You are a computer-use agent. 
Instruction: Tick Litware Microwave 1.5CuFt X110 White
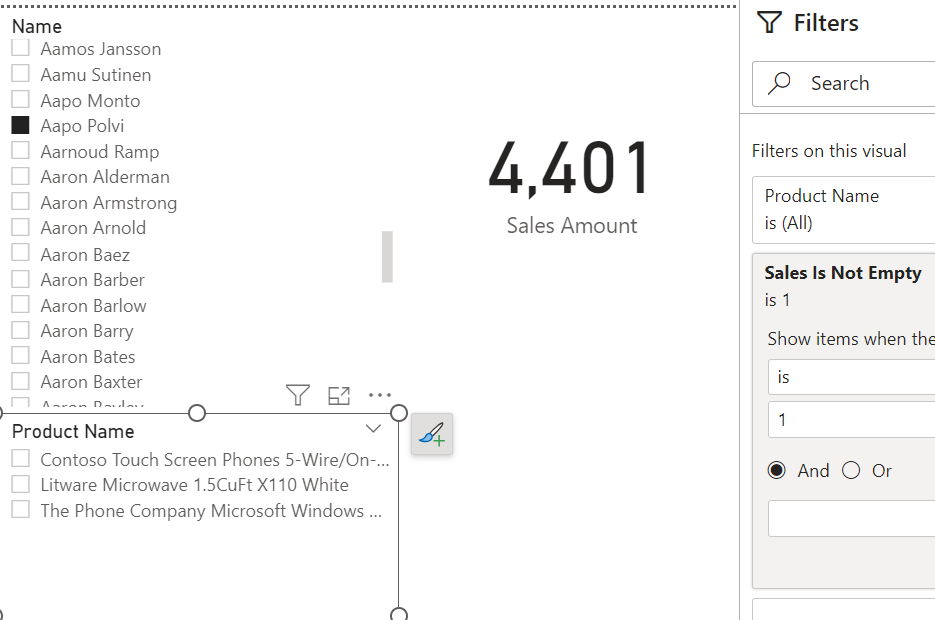tap(20, 484)
